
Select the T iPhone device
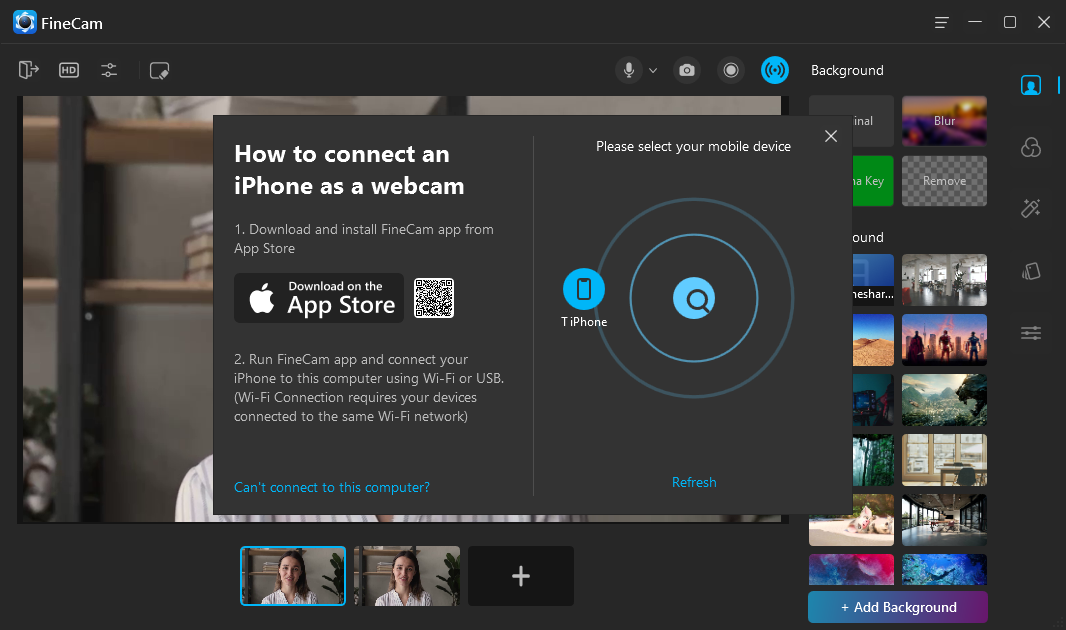584,298
